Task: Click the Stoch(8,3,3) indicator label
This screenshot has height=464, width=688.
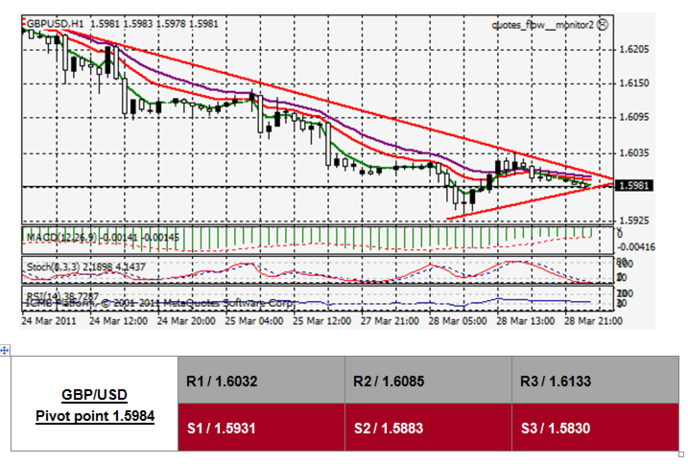Action: coord(53,266)
